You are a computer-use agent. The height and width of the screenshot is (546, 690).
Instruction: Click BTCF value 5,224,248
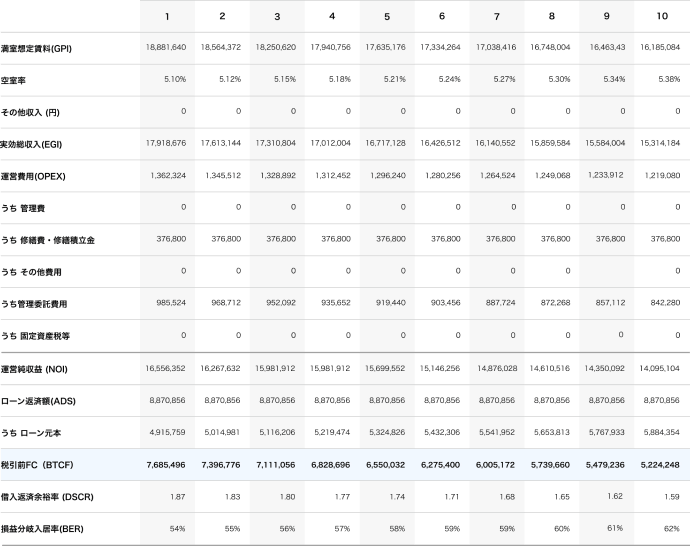point(660,465)
